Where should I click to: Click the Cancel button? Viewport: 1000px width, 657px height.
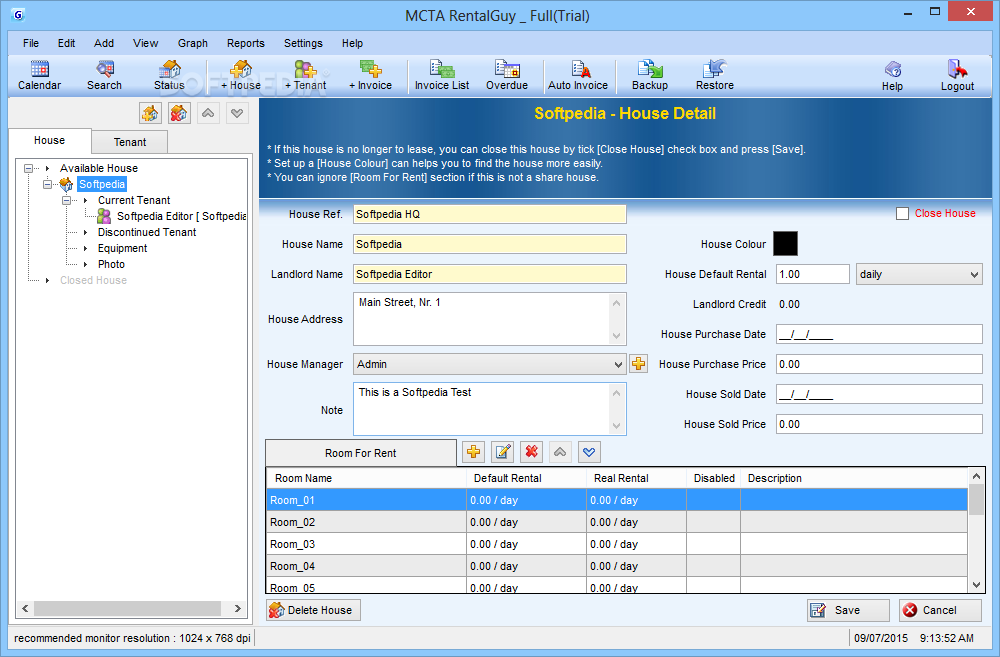pos(940,610)
